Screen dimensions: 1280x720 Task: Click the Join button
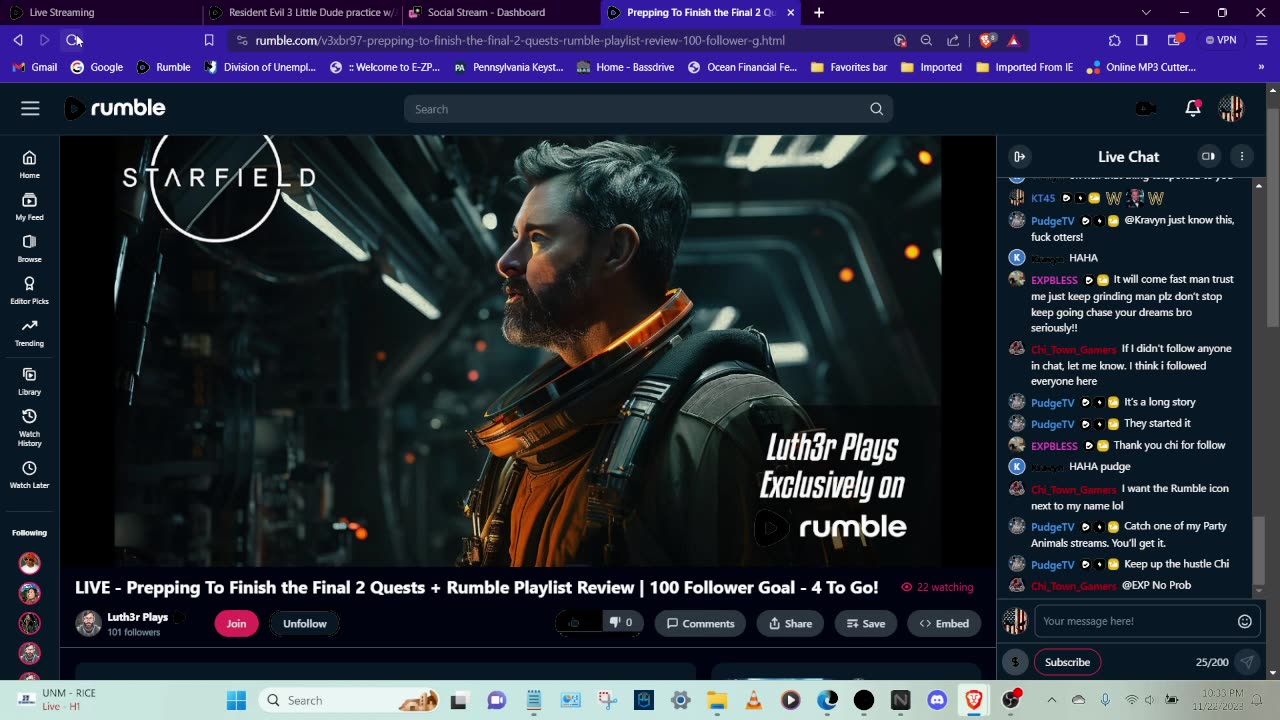(x=236, y=623)
